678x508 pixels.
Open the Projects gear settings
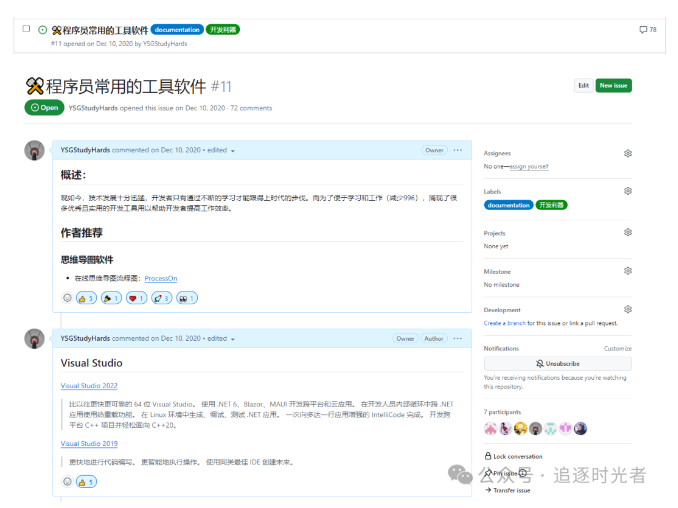[x=628, y=232]
